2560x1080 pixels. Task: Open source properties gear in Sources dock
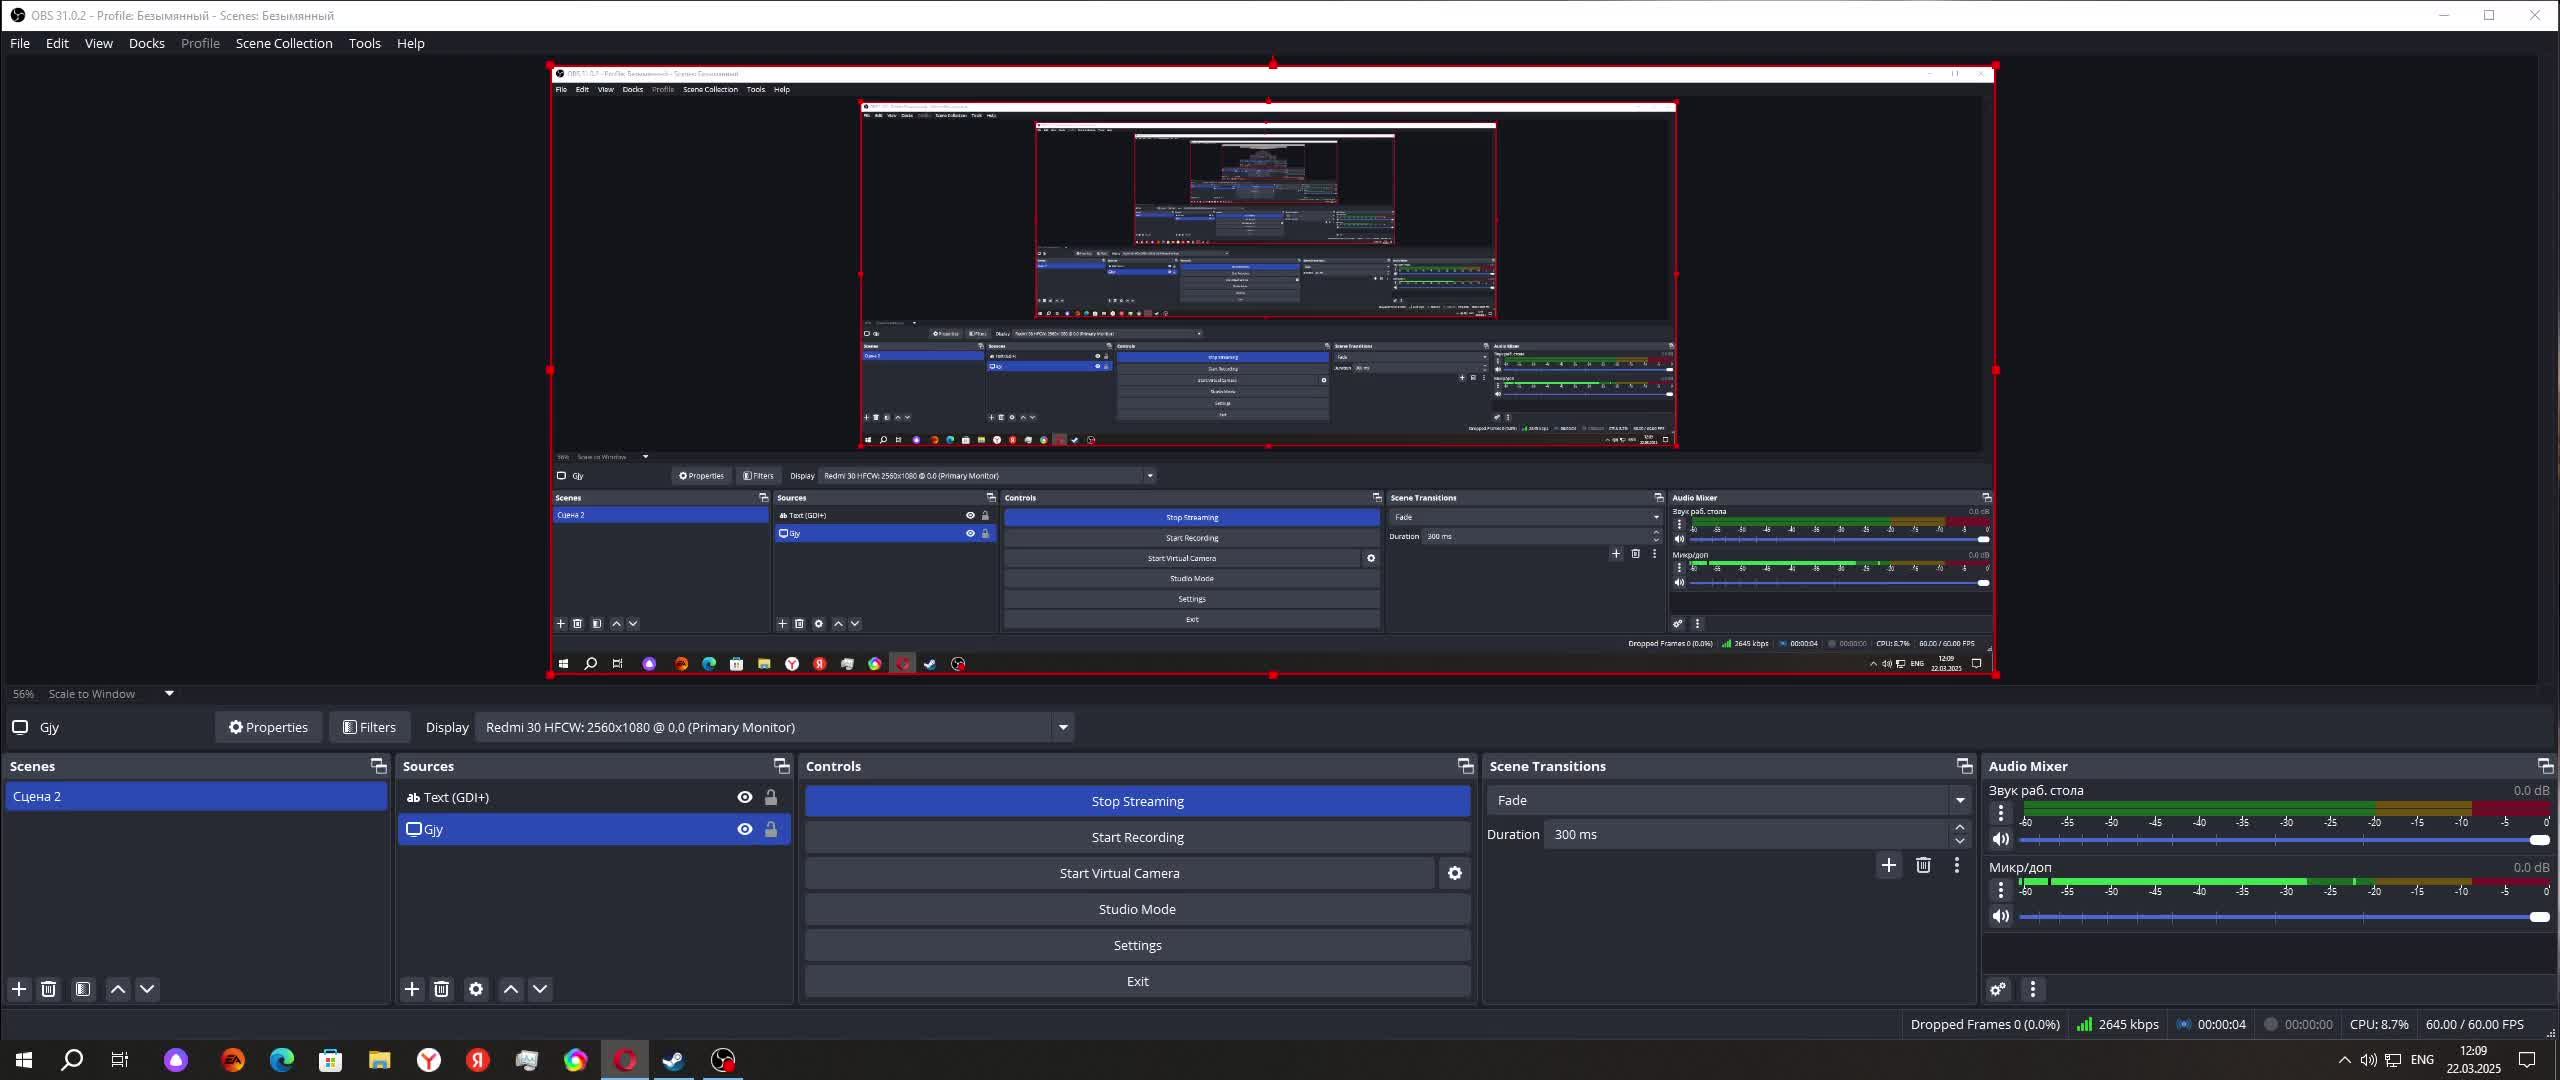[x=476, y=989]
